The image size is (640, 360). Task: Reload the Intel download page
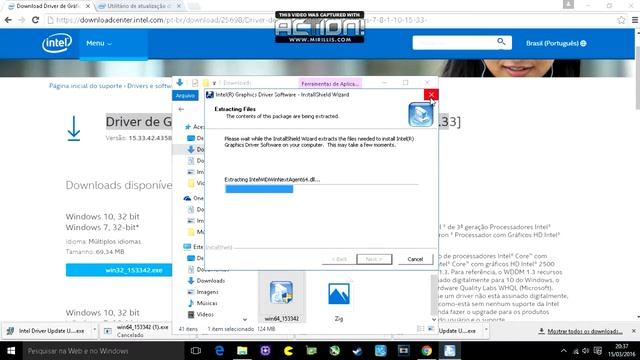tap(36, 20)
